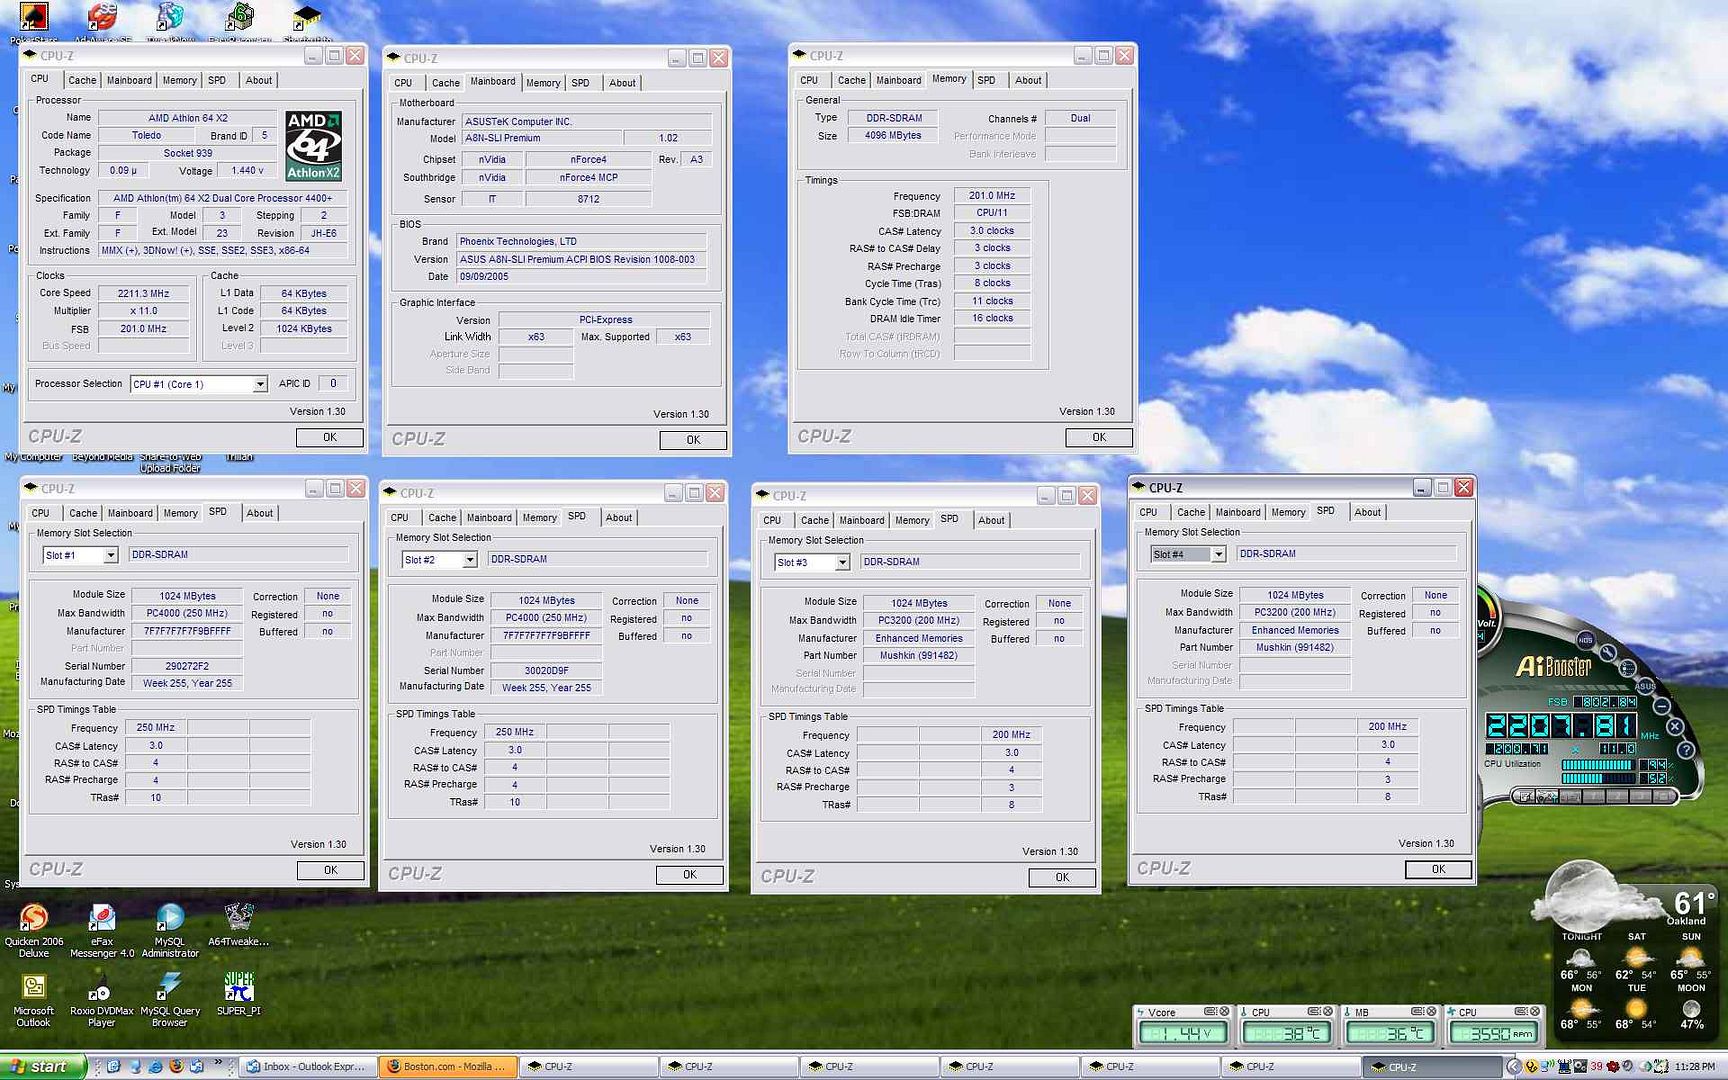Click the Internet Explorer quick launch icon
This screenshot has height=1080, width=1728.
[155, 1066]
